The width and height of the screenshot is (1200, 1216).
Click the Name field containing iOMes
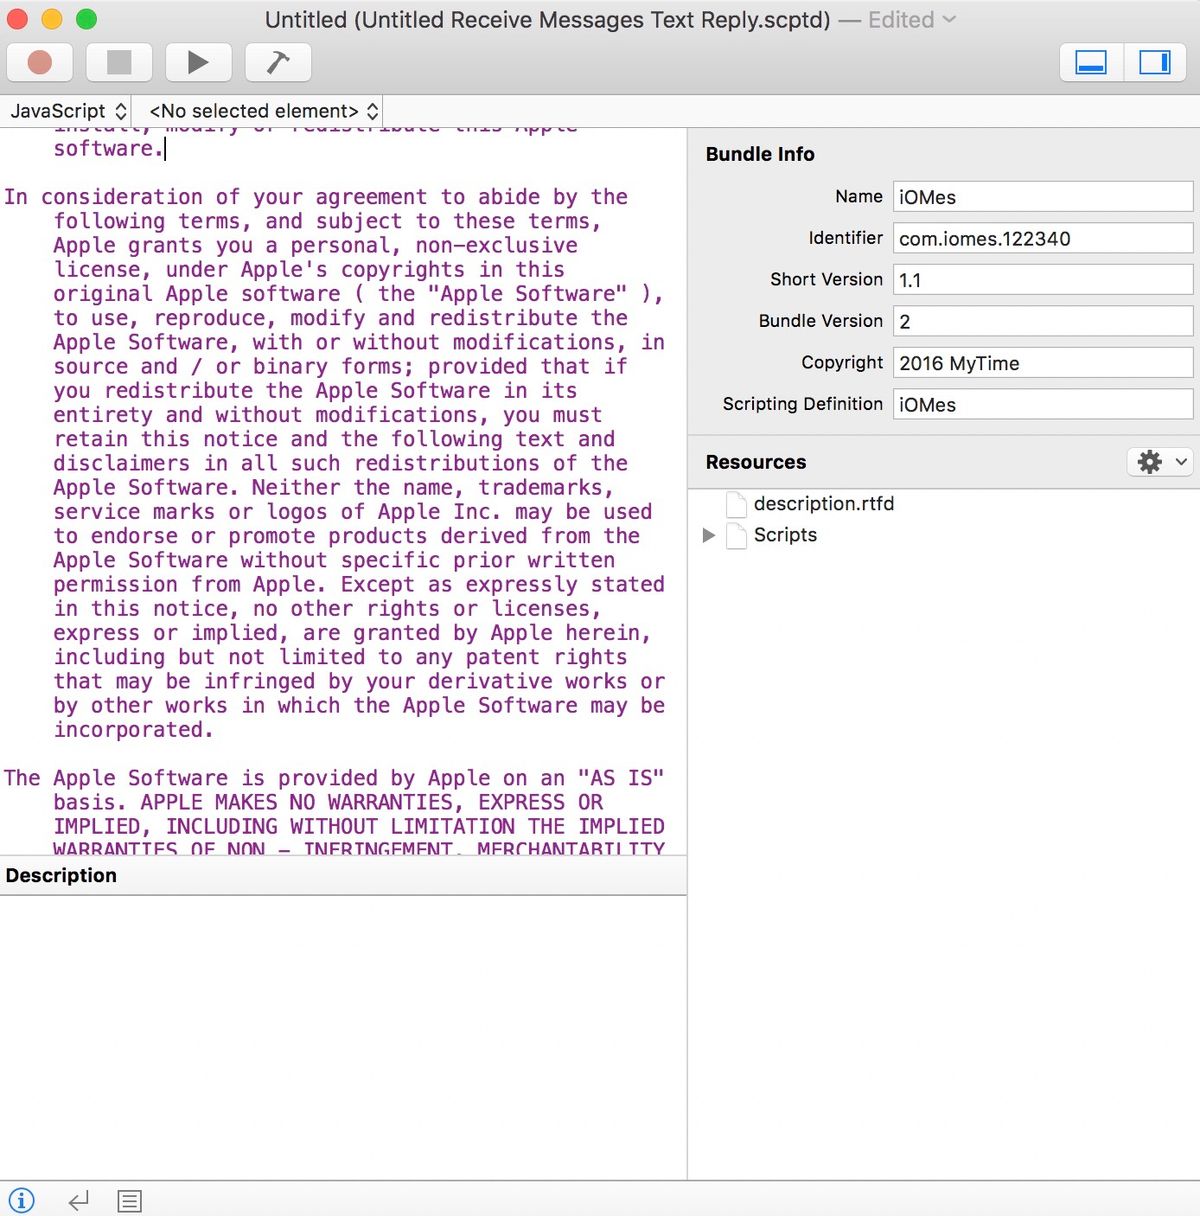[1043, 197]
